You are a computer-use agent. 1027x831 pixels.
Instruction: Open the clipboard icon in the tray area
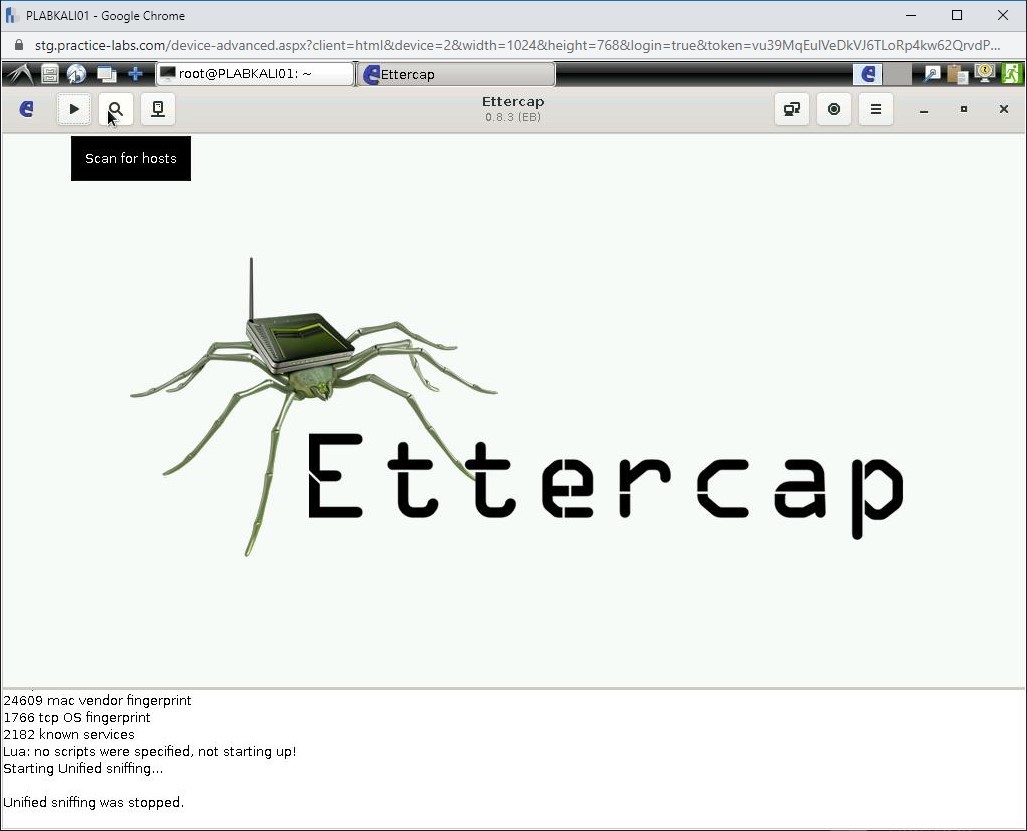pyautogui.click(x=956, y=73)
